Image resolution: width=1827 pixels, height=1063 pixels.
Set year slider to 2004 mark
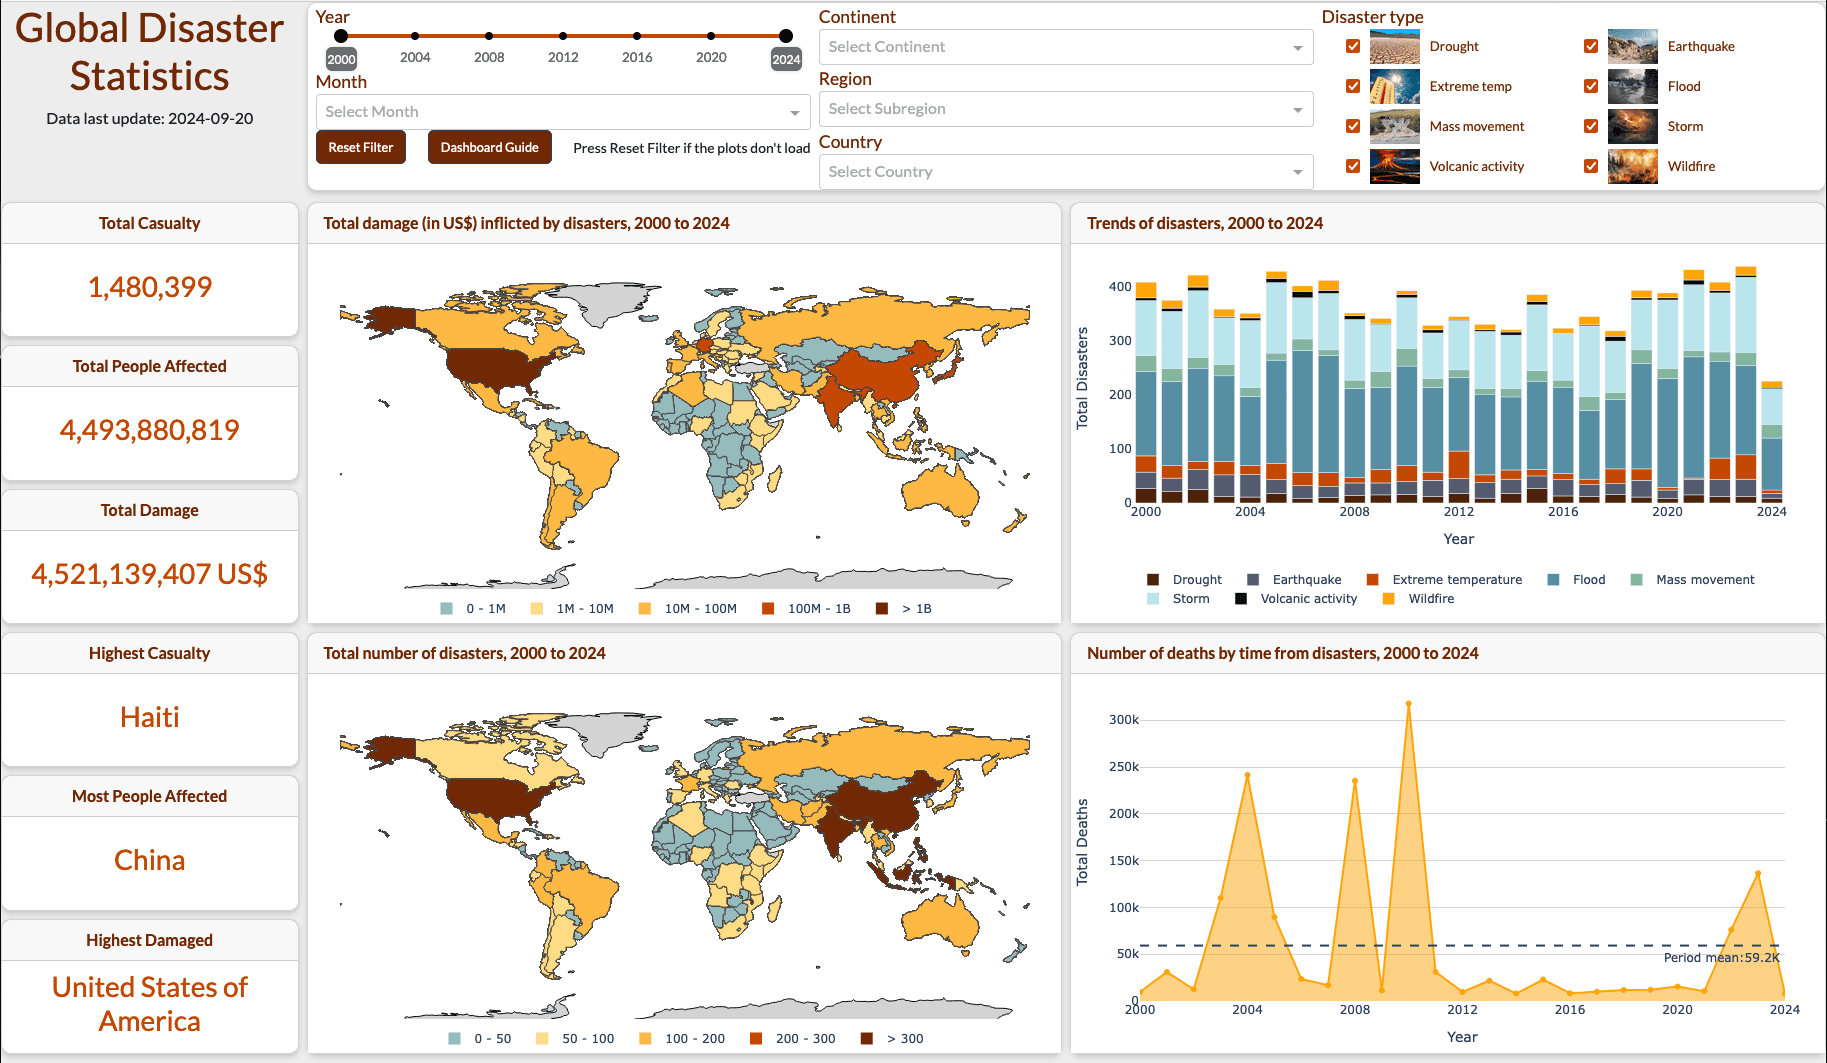415,36
